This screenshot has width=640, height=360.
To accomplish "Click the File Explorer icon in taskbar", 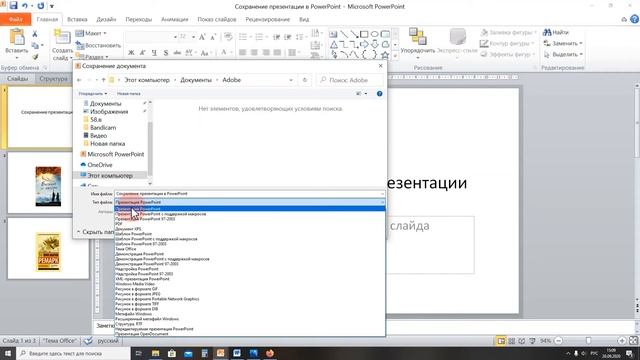I will pos(155,353).
